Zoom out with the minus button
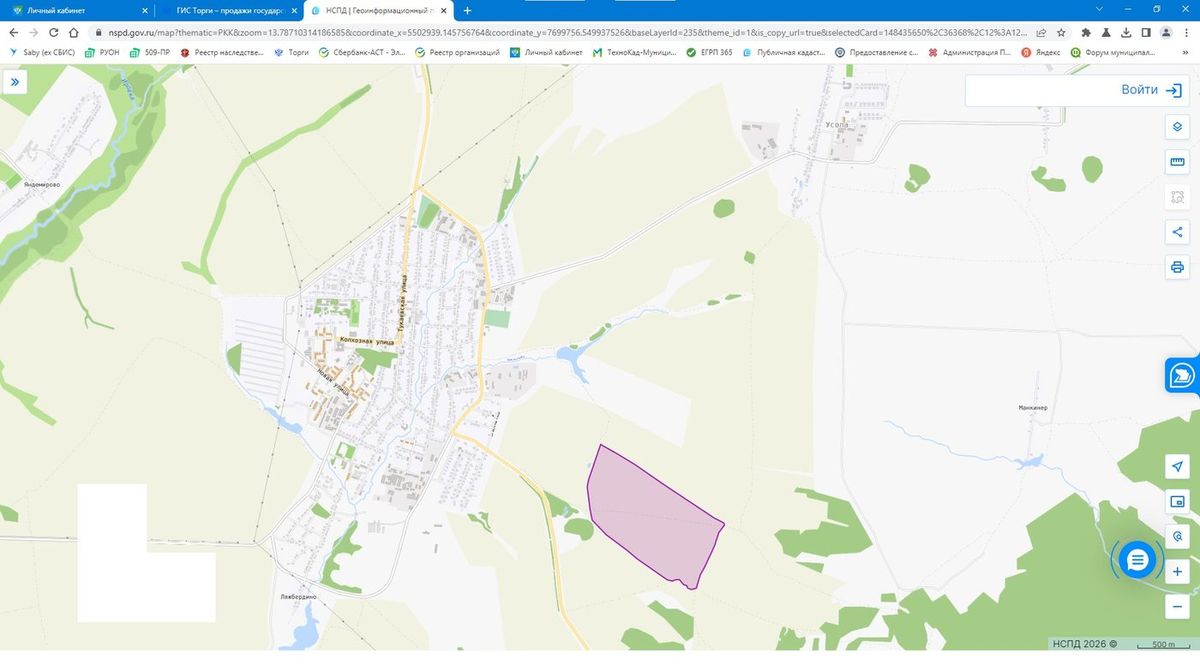The width and height of the screenshot is (1200, 666). click(x=1177, y=607)
